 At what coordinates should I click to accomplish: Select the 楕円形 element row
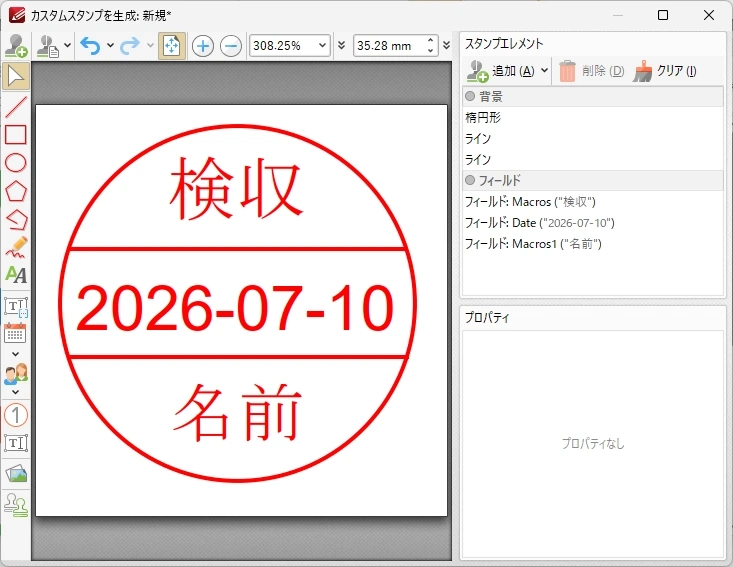click(593, 117)
